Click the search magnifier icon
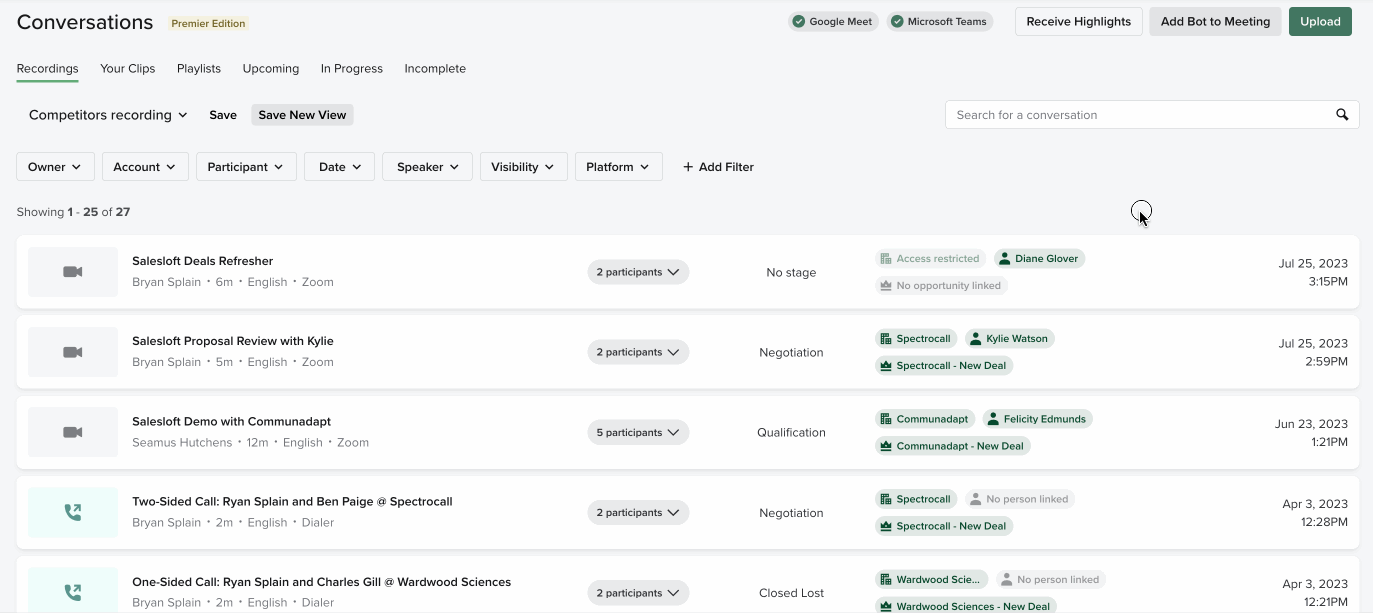The height and width of the screenshot is (613, 1373). (x=1342, y=115)
